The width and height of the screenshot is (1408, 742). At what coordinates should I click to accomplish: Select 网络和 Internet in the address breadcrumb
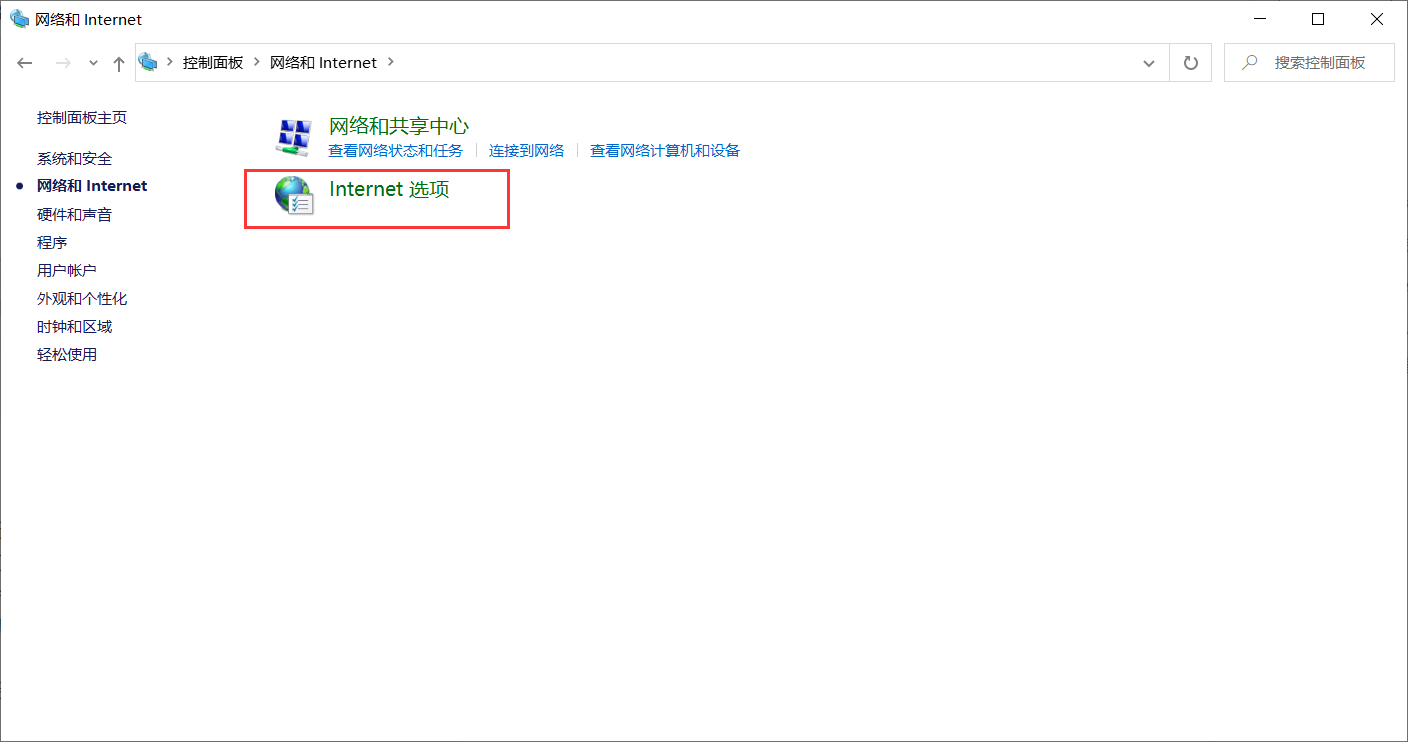[323, 62]
